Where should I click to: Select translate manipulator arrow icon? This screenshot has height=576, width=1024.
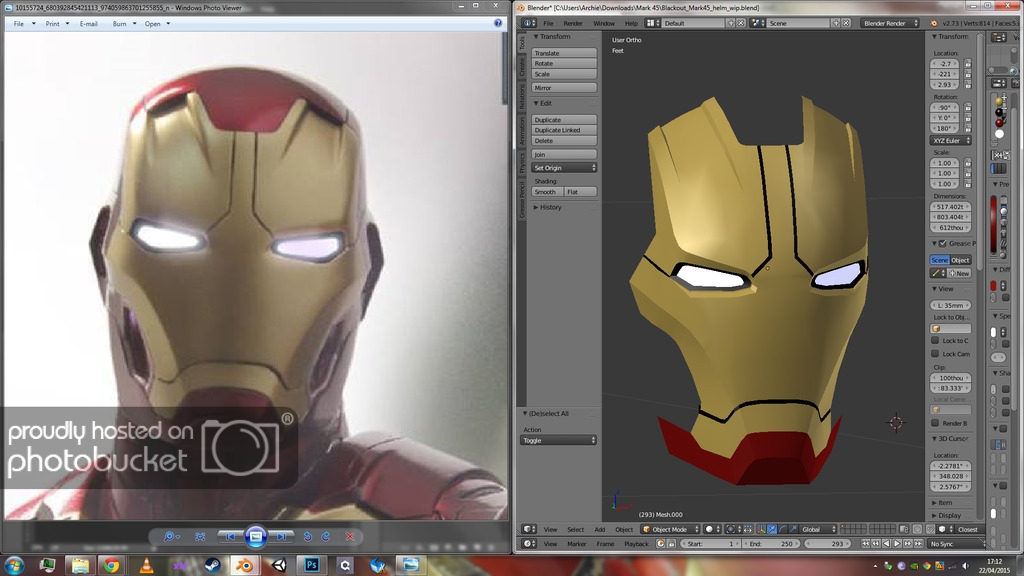[772, 529]
